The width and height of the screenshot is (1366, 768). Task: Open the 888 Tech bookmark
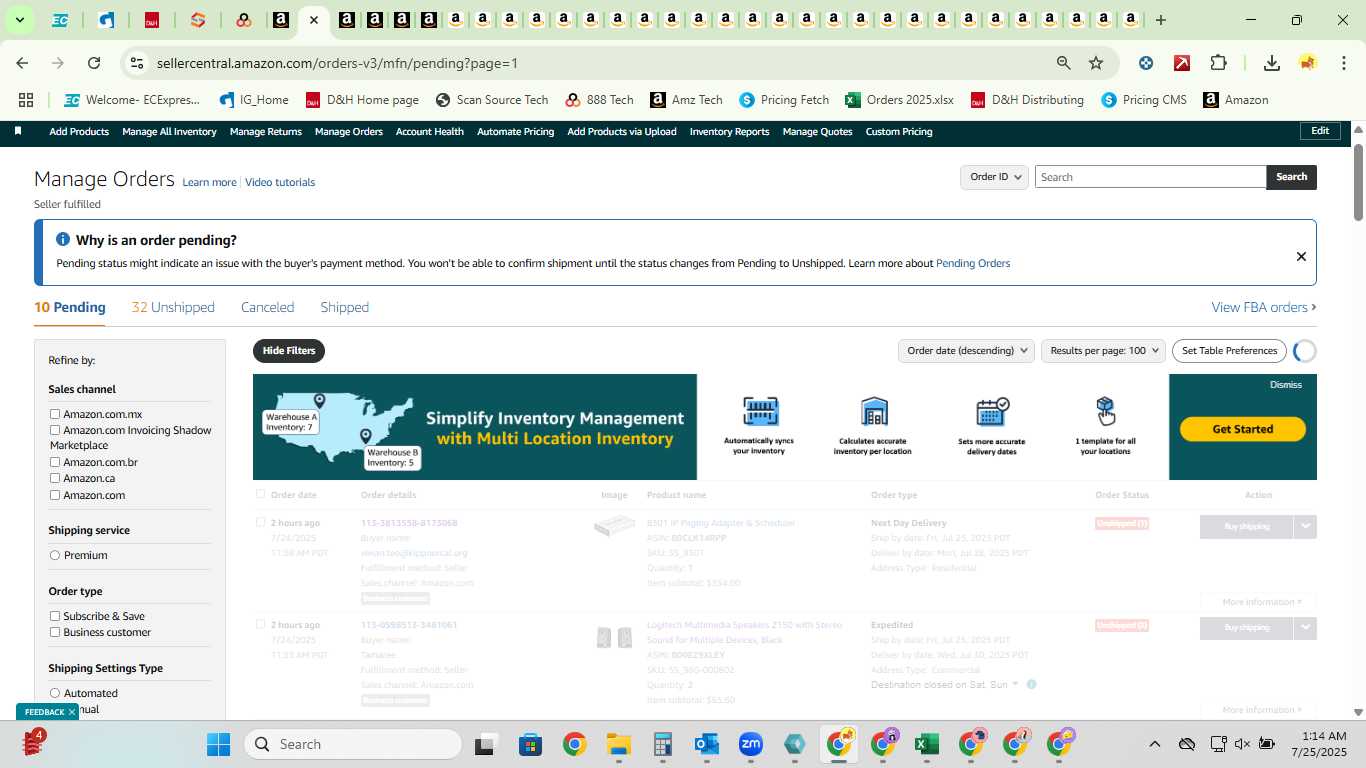599,100
